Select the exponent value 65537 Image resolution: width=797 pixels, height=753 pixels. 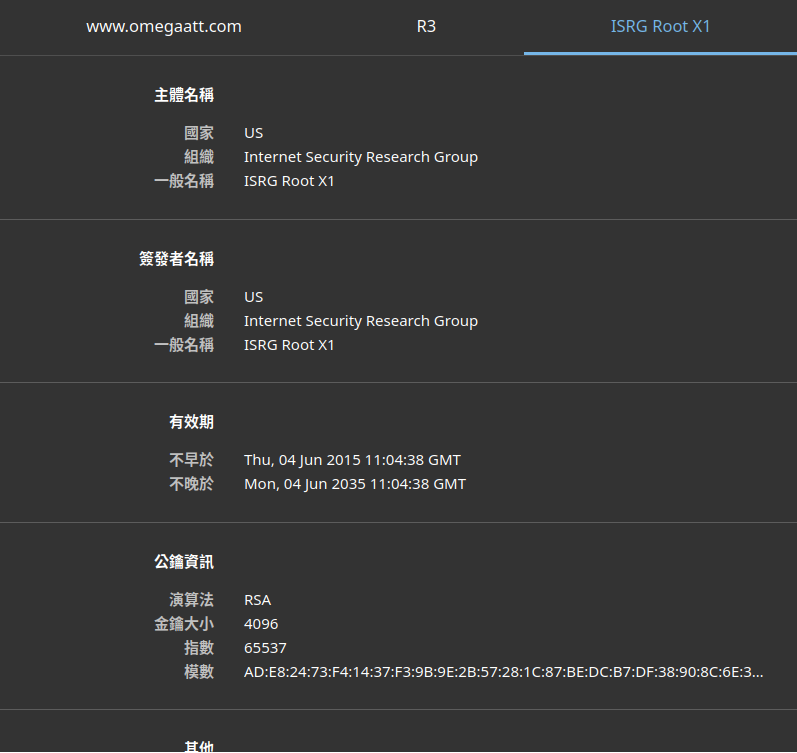(265, 648)
